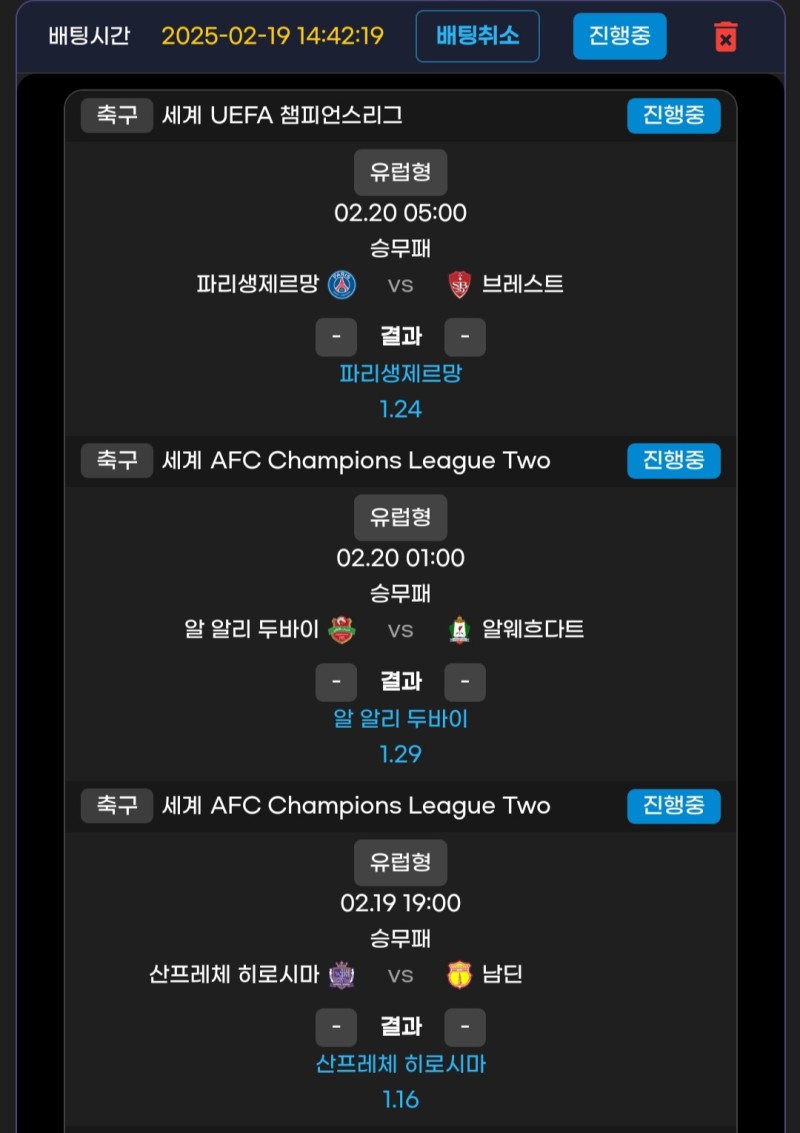Select the 파리생제르망 bet pick link
The height and width of the screenshot is (1133, 800).
point(400,374)
